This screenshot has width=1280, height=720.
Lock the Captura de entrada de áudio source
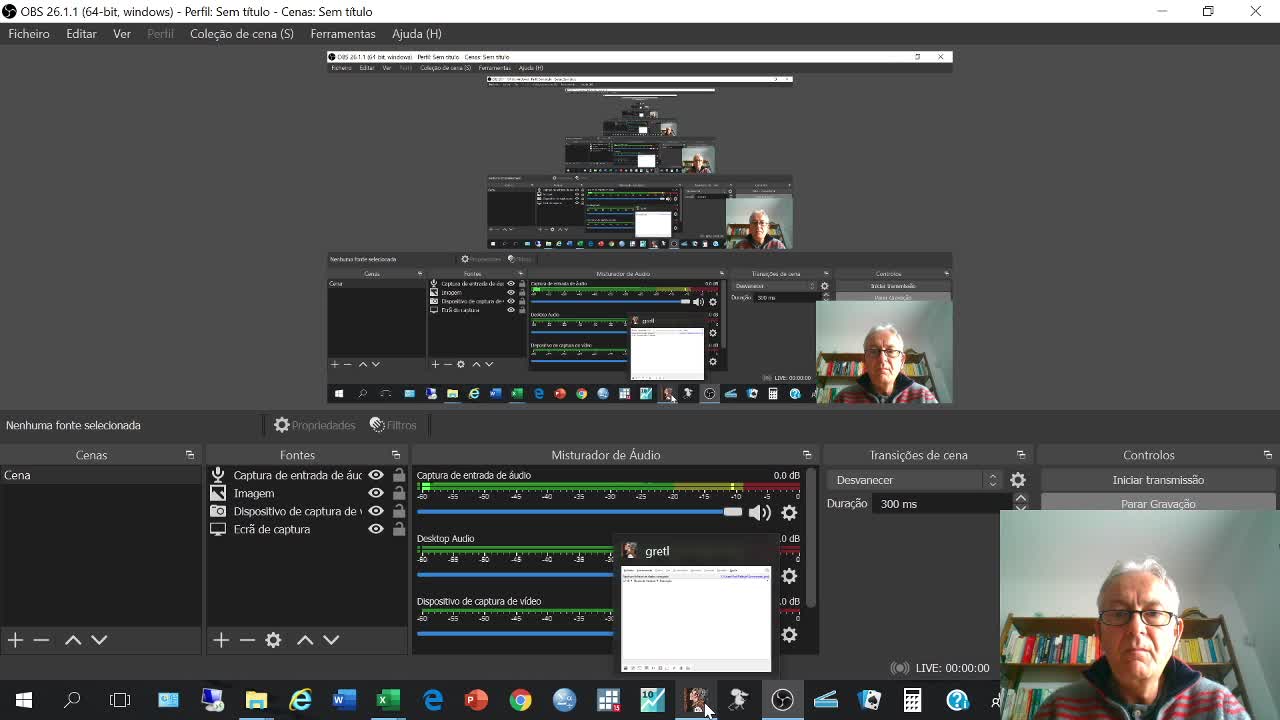399,475
